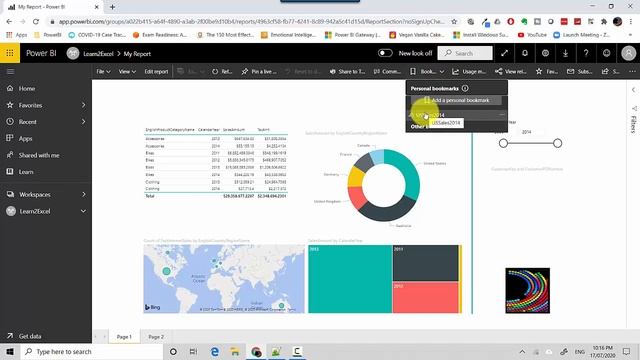Image resolution: width=640 pixels, height=360 pixels.
Task: Open Shared with me
Action: pos(39,155)
